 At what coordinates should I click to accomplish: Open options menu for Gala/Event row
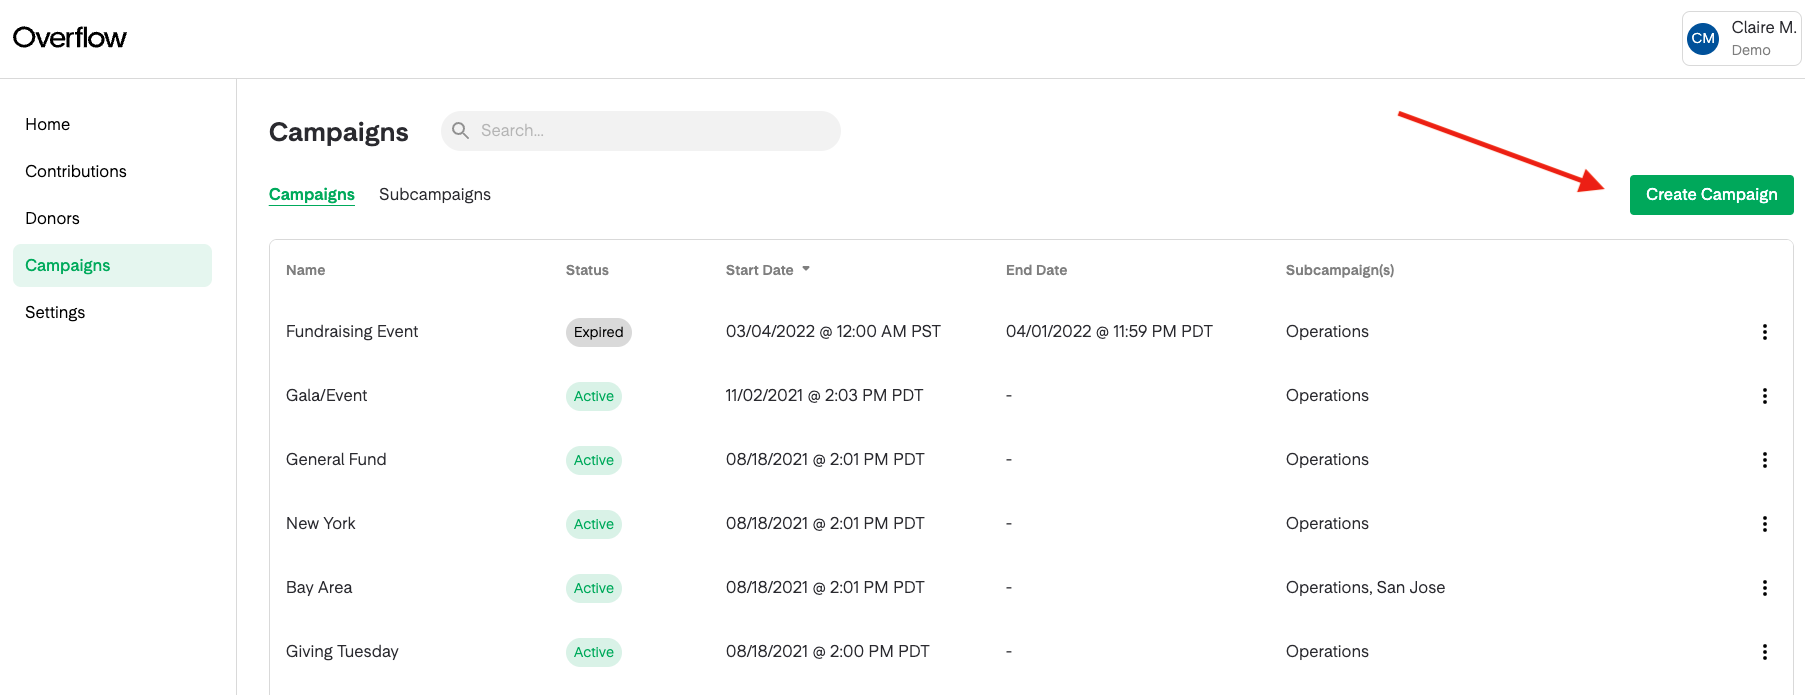click(1764, 396)
